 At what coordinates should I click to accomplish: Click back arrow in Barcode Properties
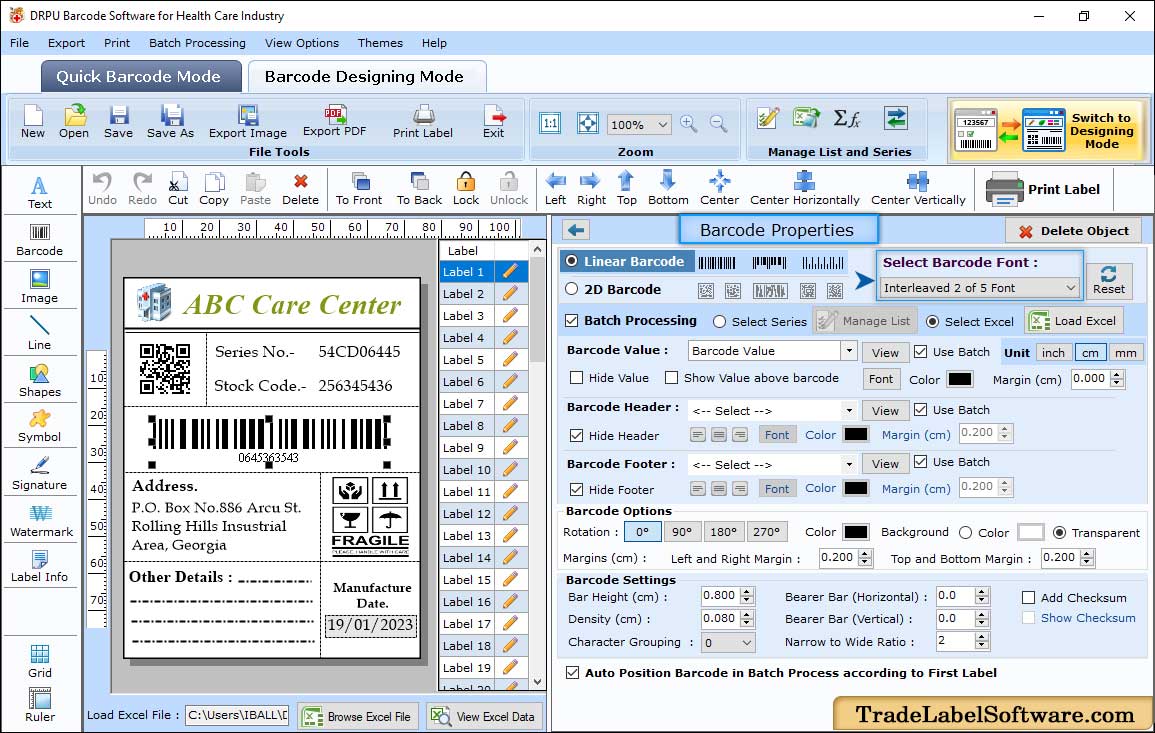[x=576, y=231]
